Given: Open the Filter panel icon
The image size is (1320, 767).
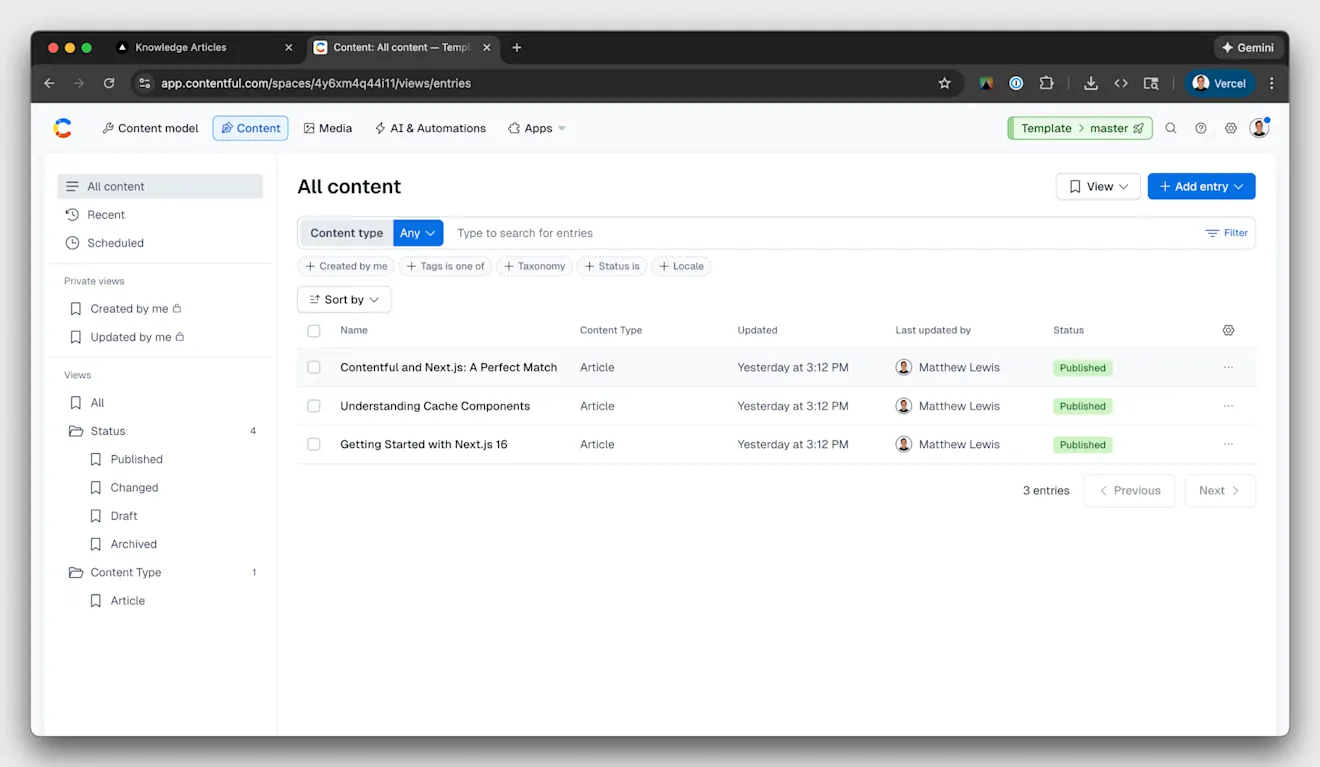Looking at the screenshot, I should (x=1226, y=233).
